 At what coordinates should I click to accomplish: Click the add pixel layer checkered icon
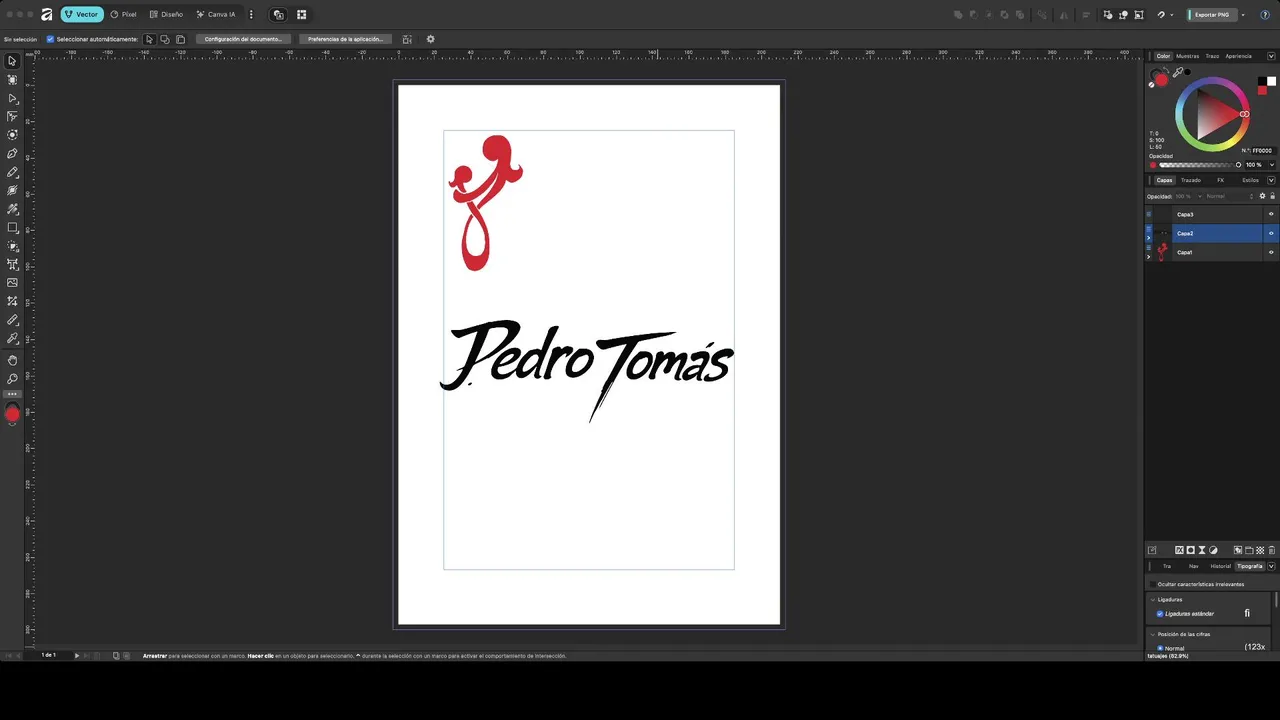coord(1260,550)
